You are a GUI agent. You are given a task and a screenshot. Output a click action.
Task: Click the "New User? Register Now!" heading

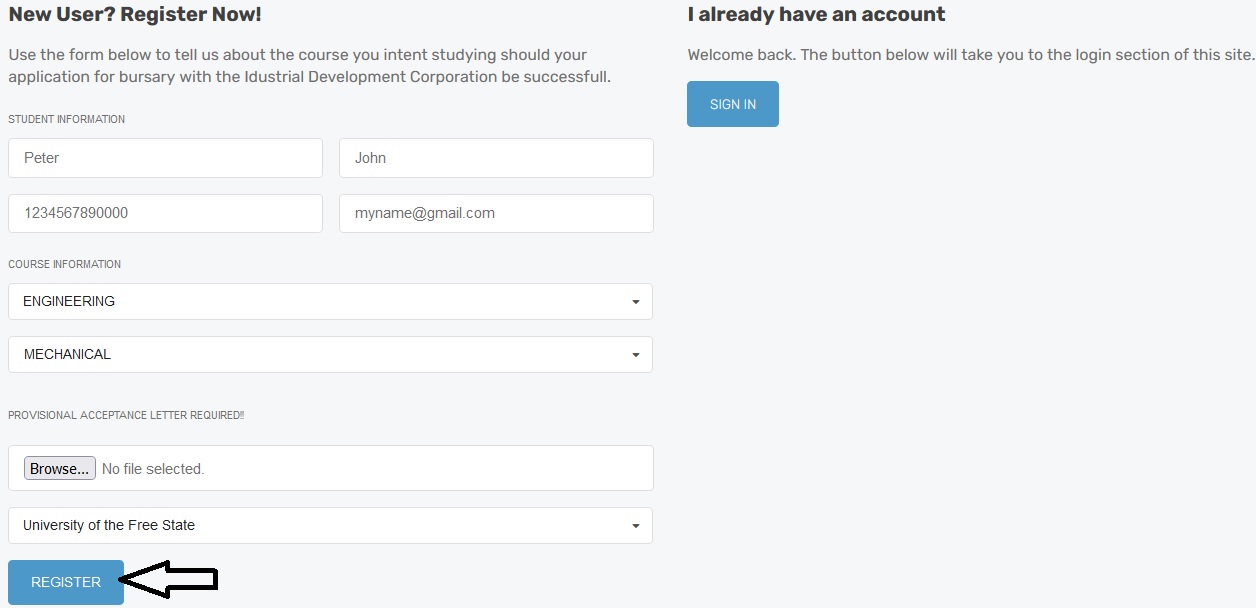tap(135, 15)
